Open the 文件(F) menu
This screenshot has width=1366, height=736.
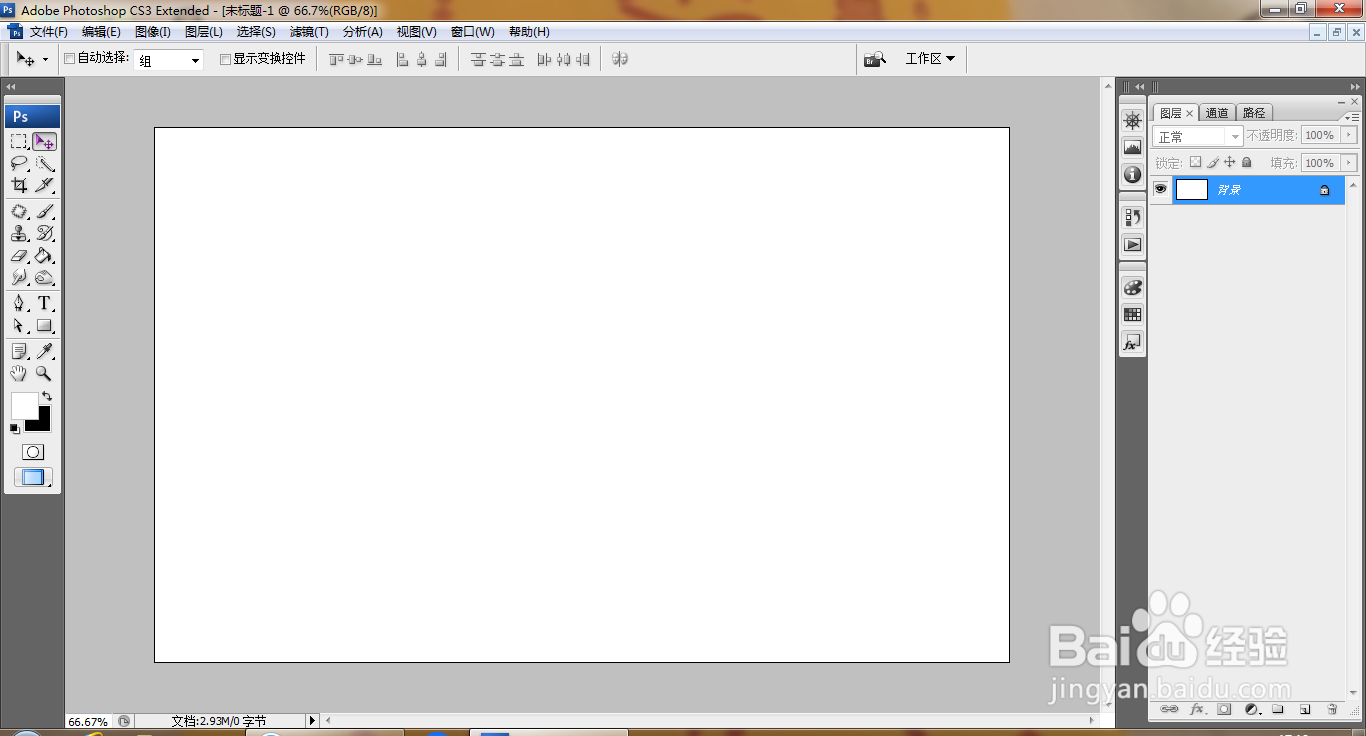coord(49,32)
